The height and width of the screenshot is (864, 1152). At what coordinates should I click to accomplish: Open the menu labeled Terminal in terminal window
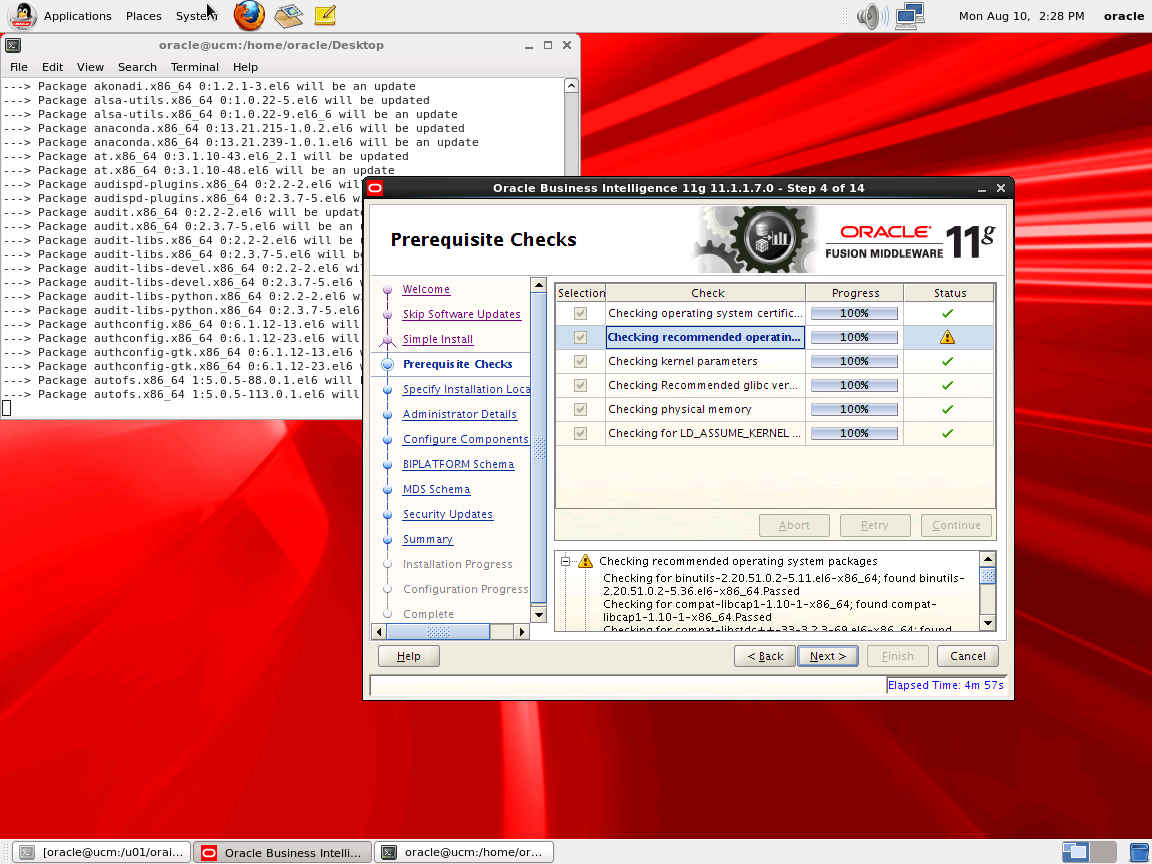point(195,67)
